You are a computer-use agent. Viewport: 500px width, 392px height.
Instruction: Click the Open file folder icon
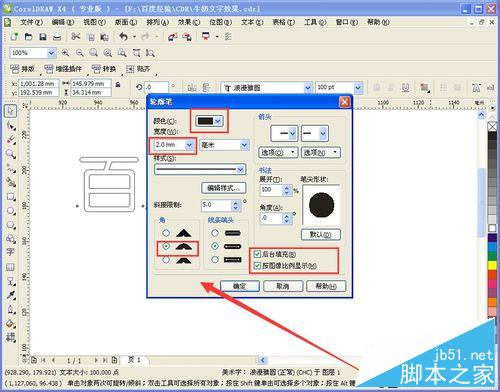coord(29,37)
